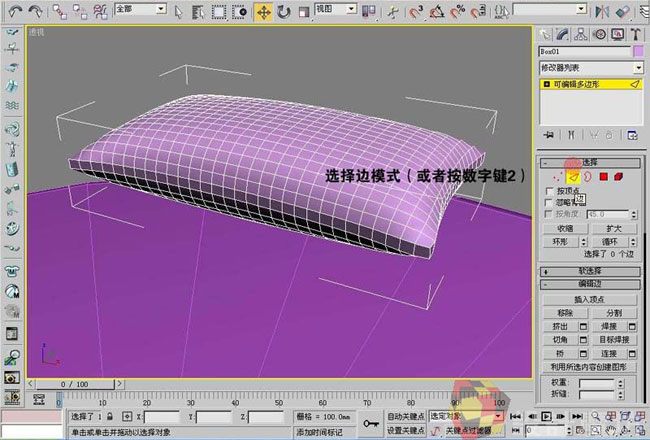
Task: Click the 插入顶点 button
Action: coord(589,299)
